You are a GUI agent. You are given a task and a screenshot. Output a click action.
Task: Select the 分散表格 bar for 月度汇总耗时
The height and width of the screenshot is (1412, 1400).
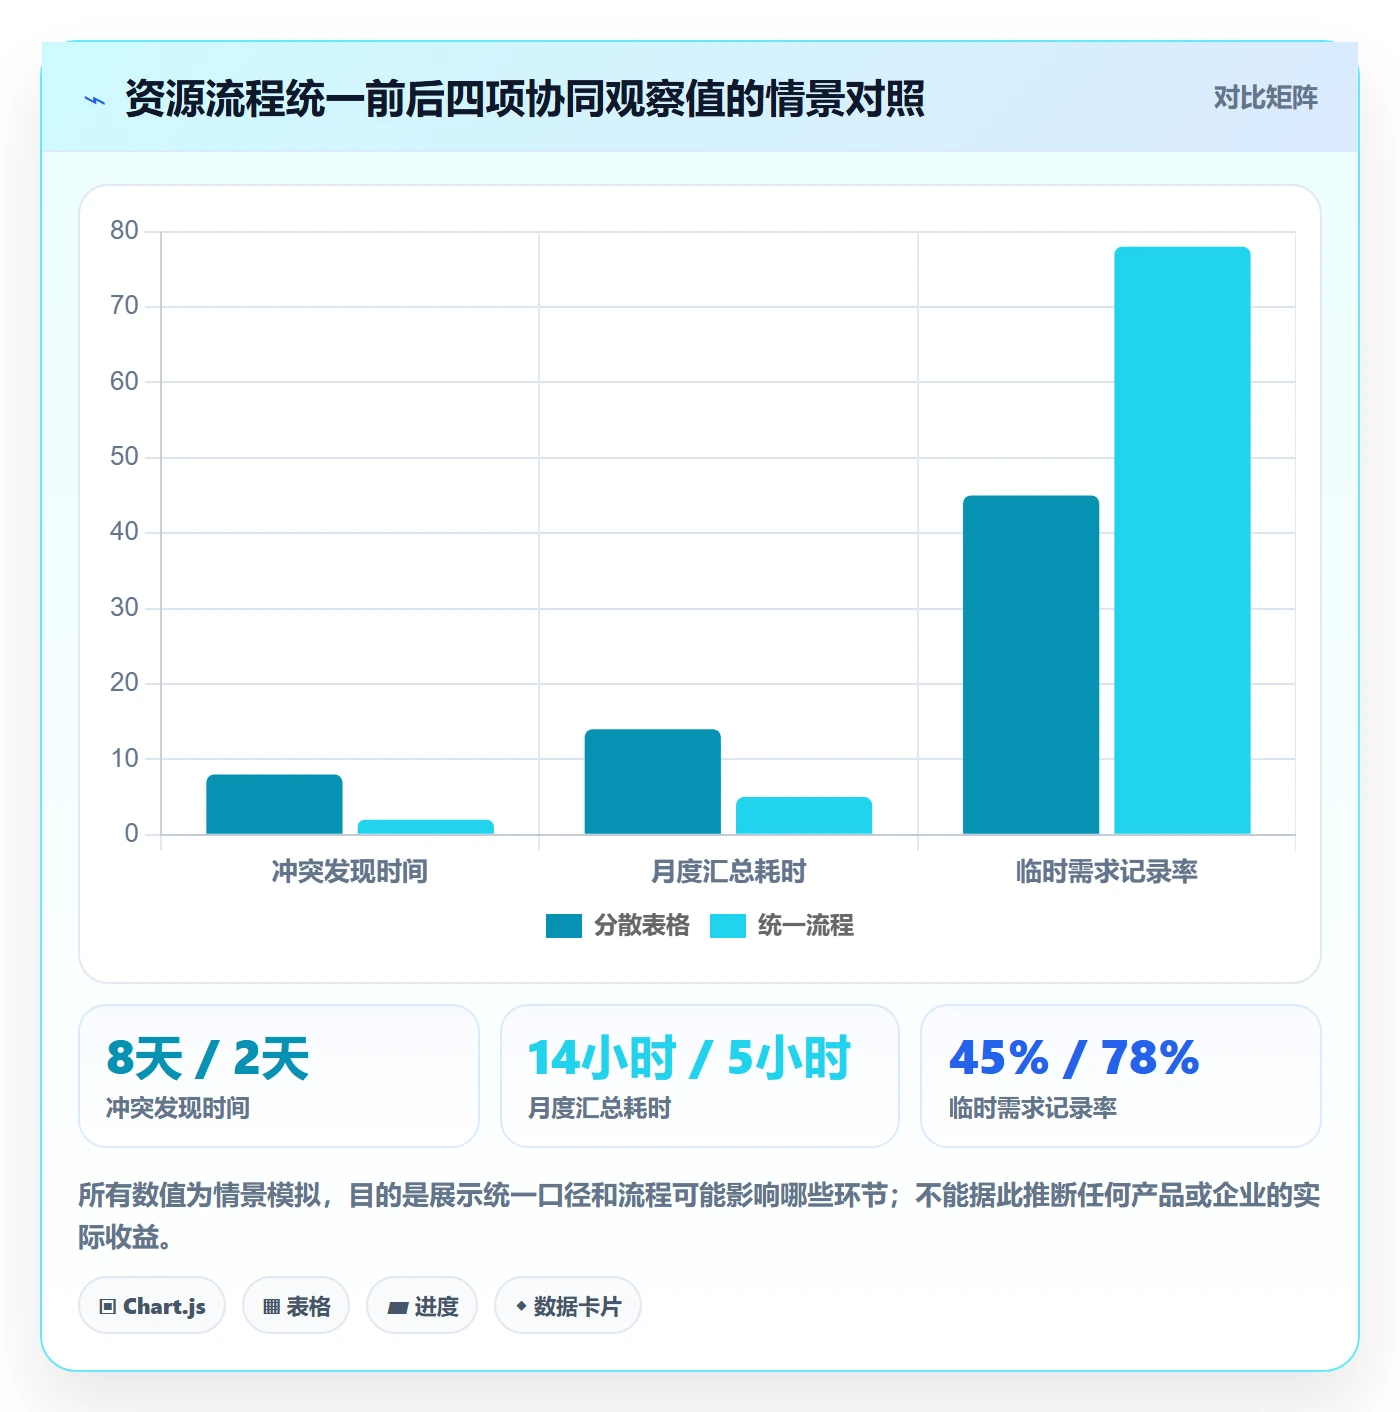653,781
